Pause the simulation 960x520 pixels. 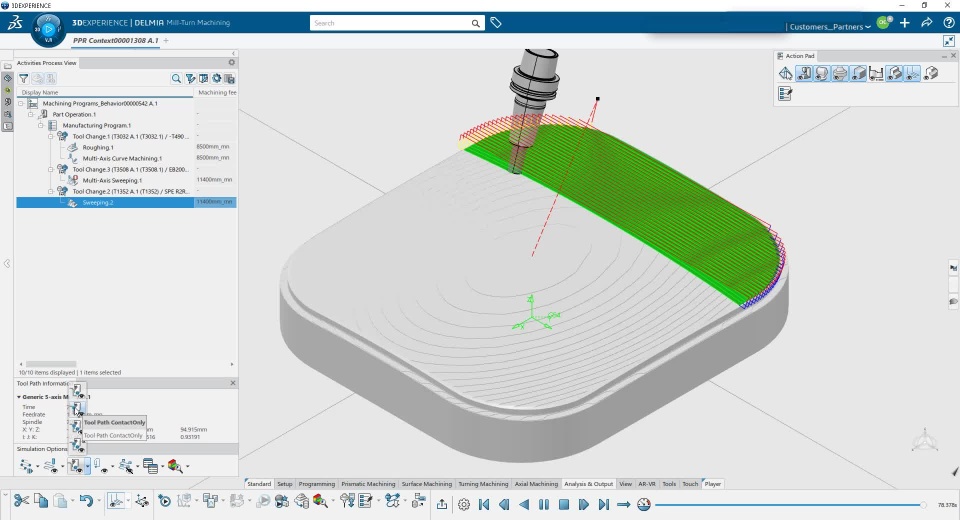tap(544, 504)
